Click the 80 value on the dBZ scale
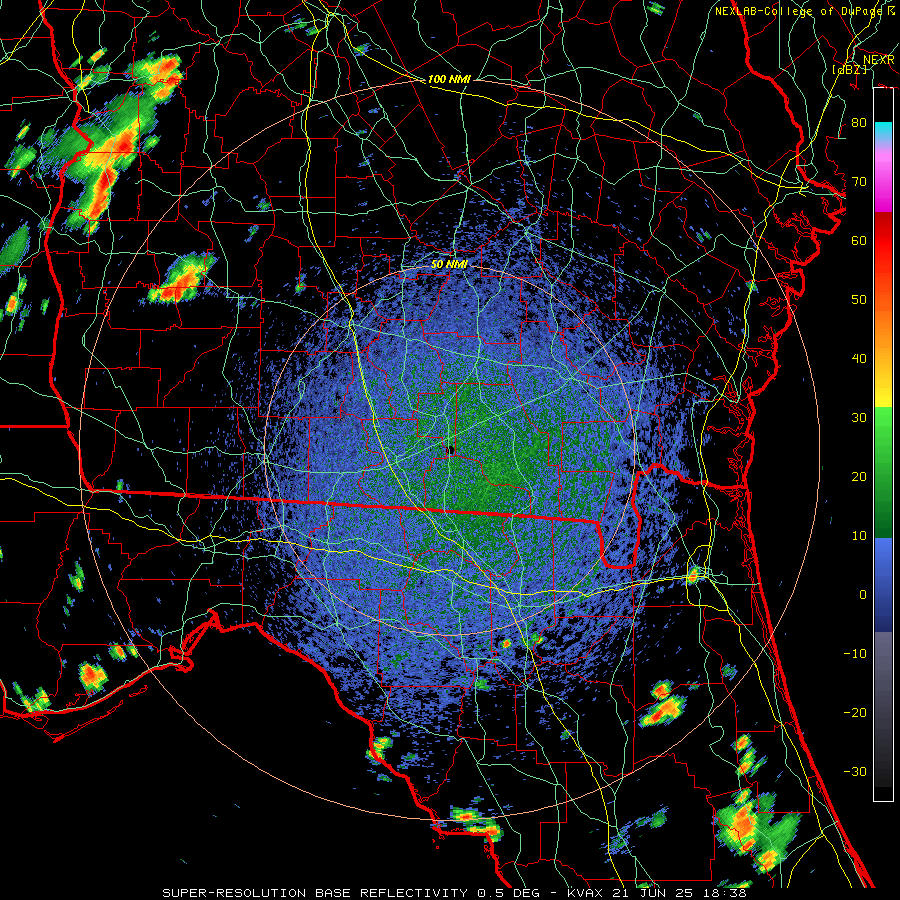The image size is (900, 900). click(859, 123)
